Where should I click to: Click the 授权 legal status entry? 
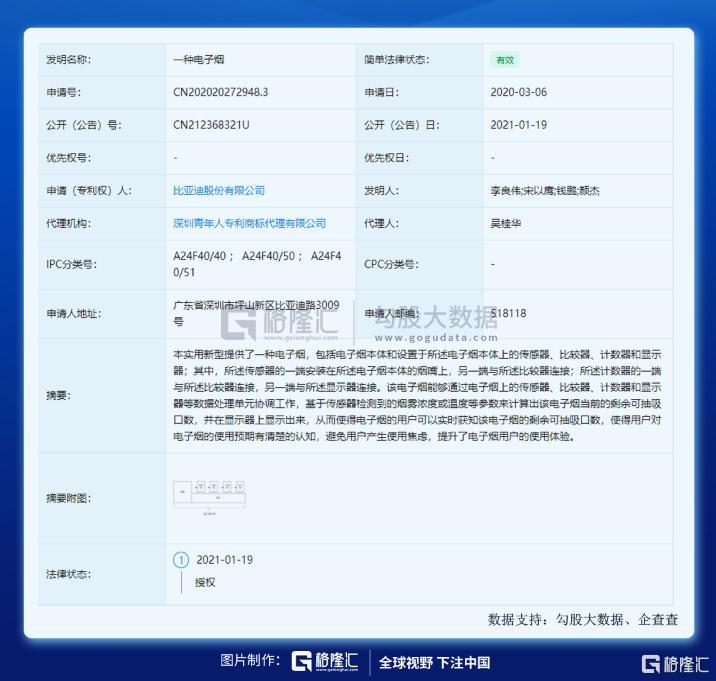(x=205, y=582)
